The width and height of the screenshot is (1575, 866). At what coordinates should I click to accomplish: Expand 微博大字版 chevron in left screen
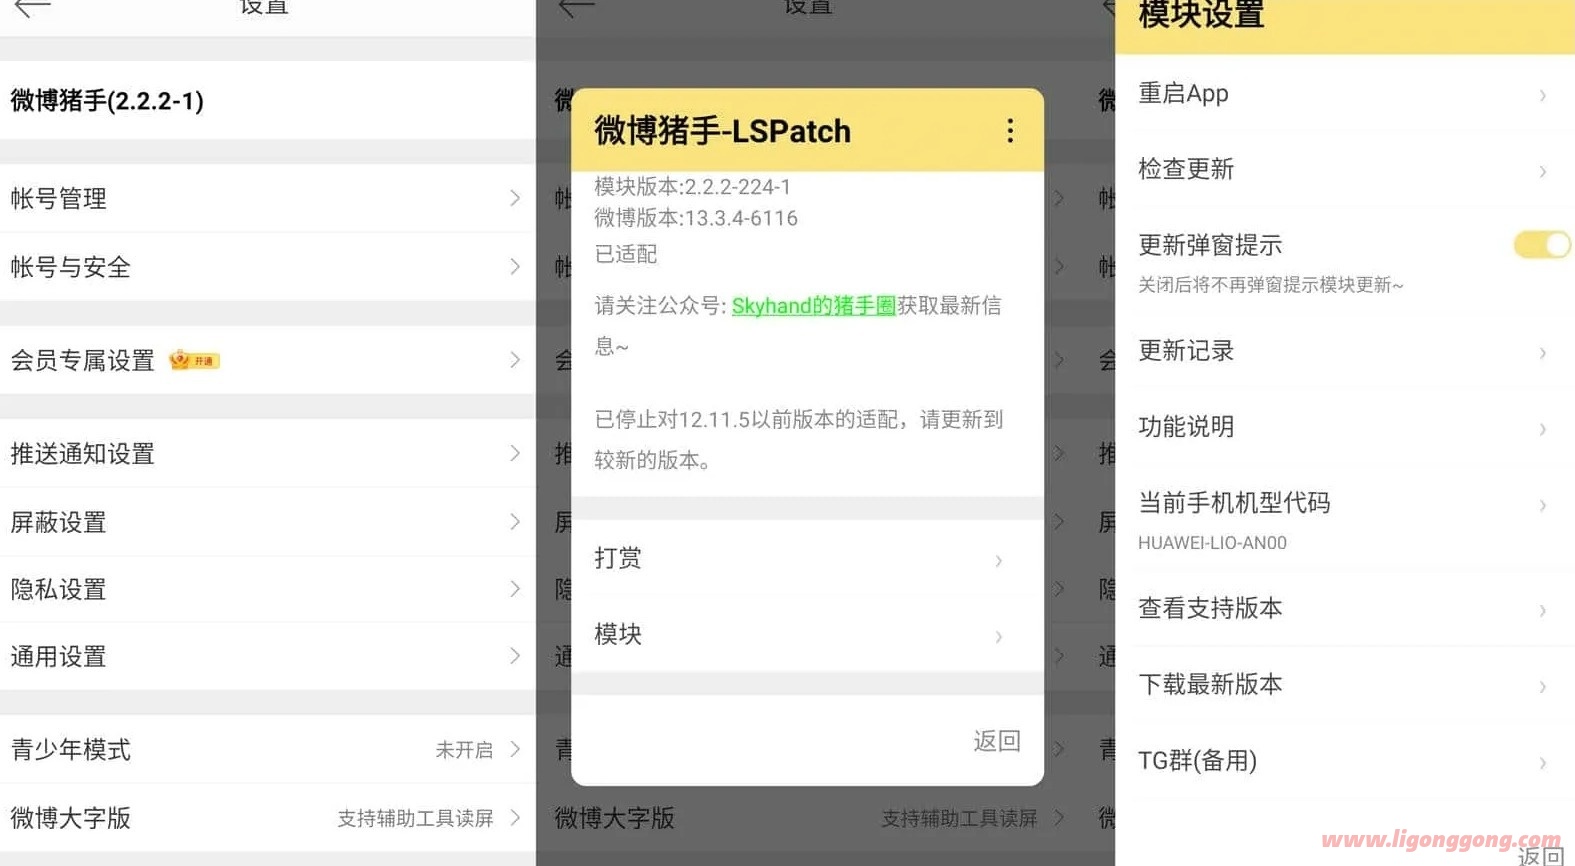tap(515, 817)
